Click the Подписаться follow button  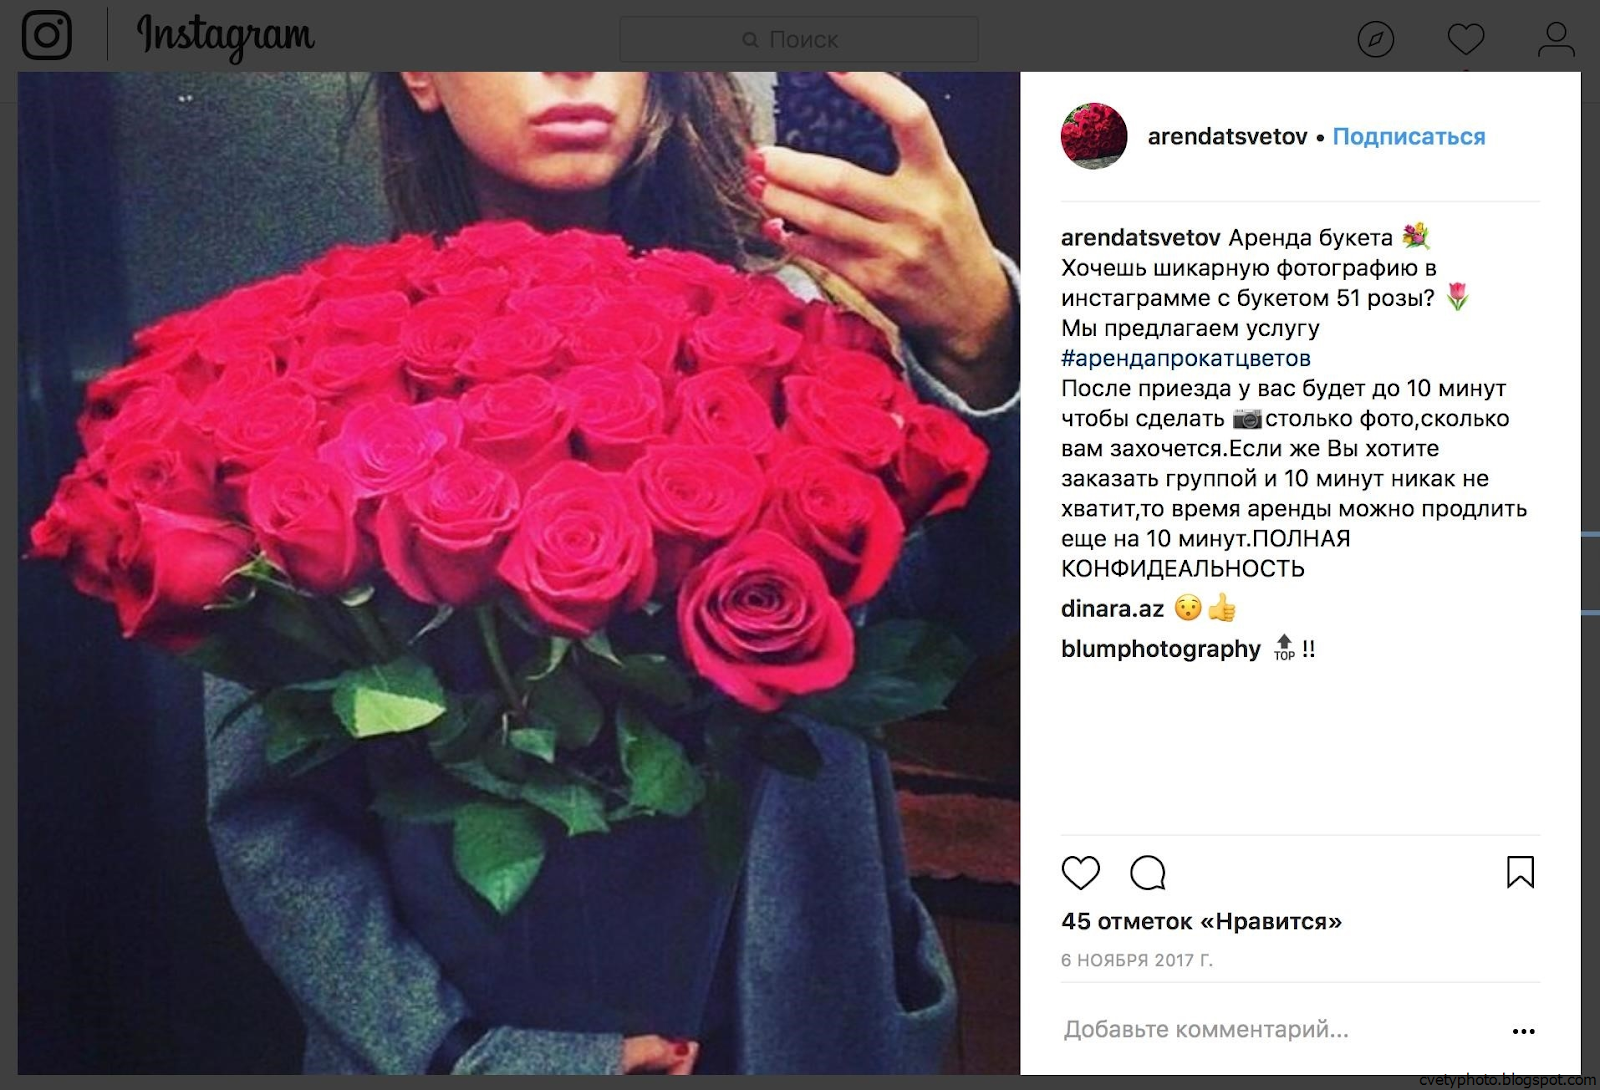1409,137
